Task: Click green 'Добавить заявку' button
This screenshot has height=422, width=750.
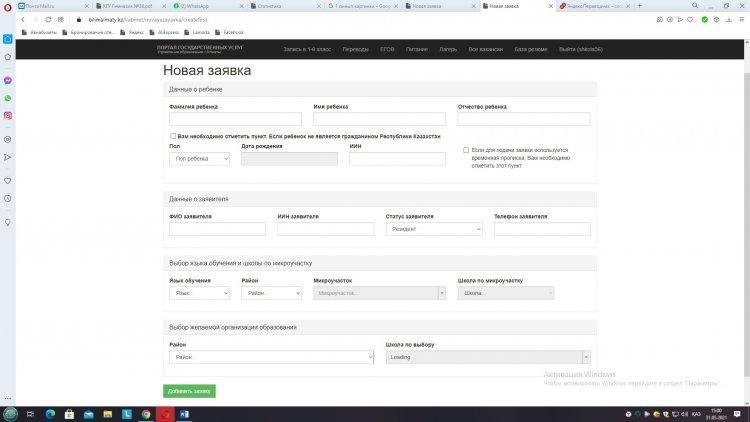Action: pos(189,391)
